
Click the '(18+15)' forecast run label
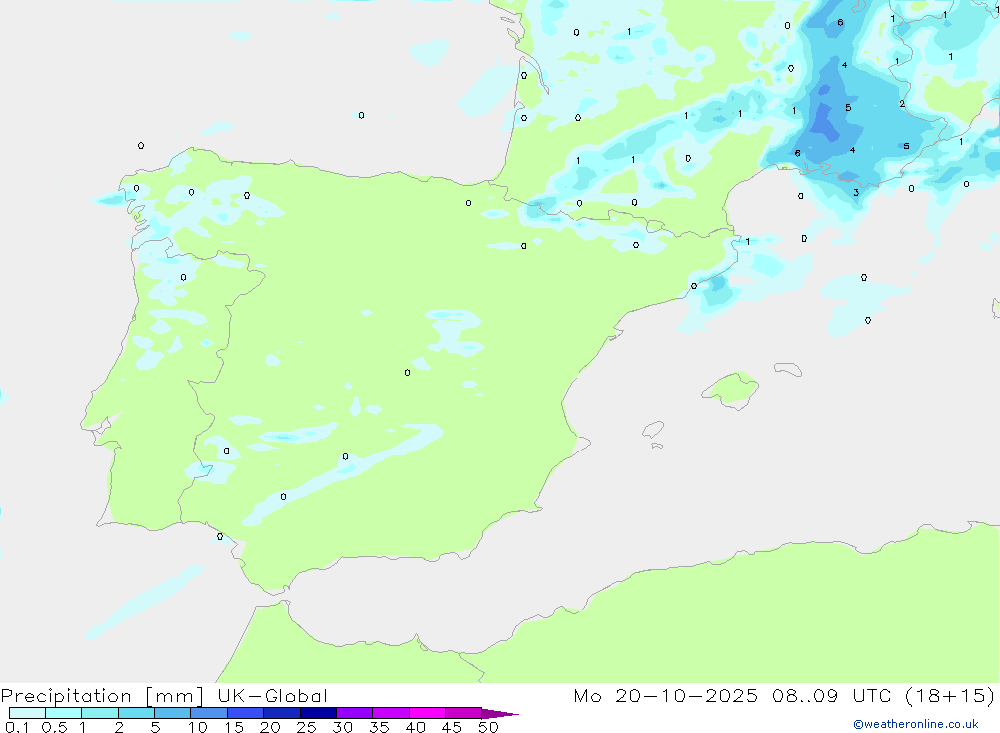pos(950,695)
